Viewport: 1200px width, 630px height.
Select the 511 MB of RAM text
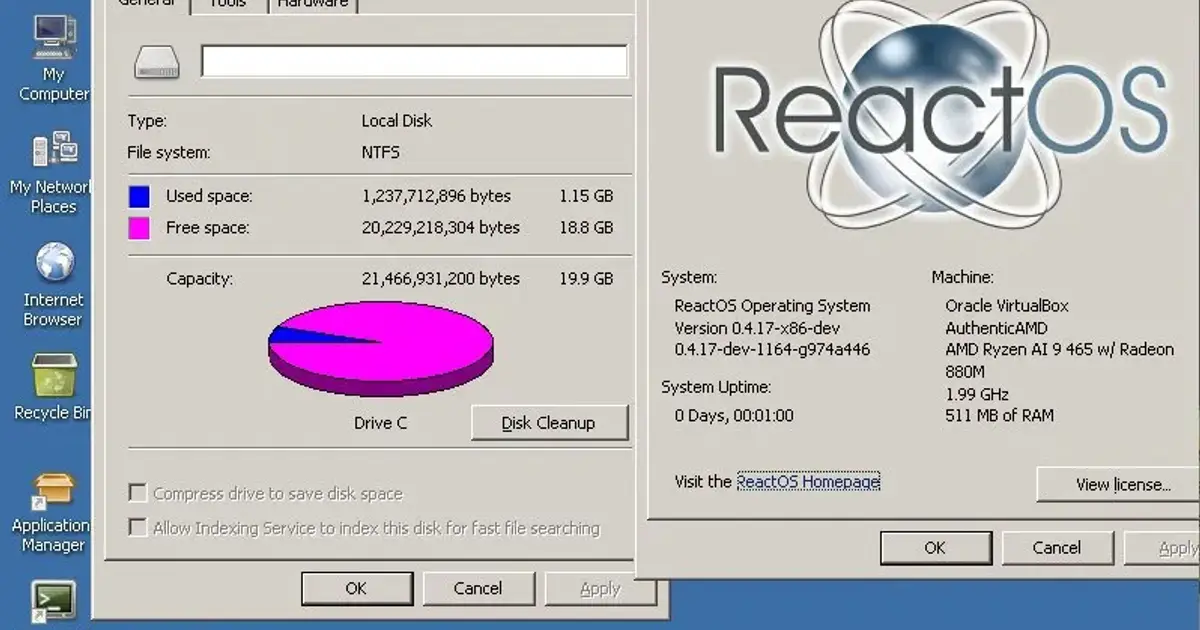pos(1000,416)
